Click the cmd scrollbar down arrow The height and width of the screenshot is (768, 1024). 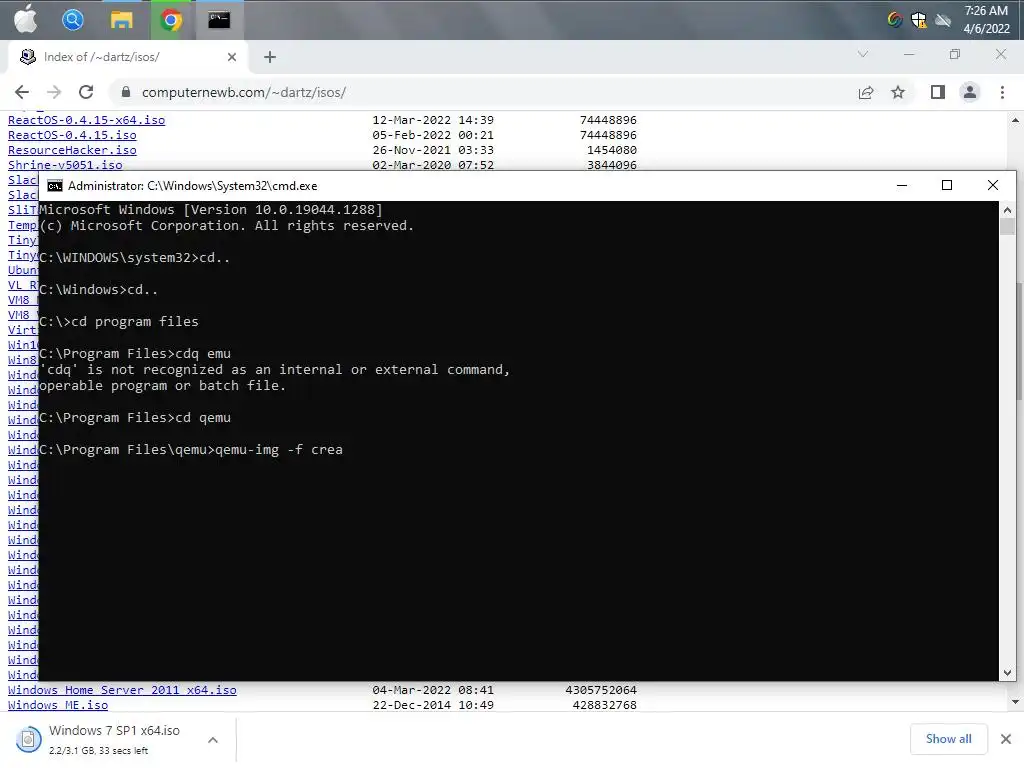[1007, 673]
